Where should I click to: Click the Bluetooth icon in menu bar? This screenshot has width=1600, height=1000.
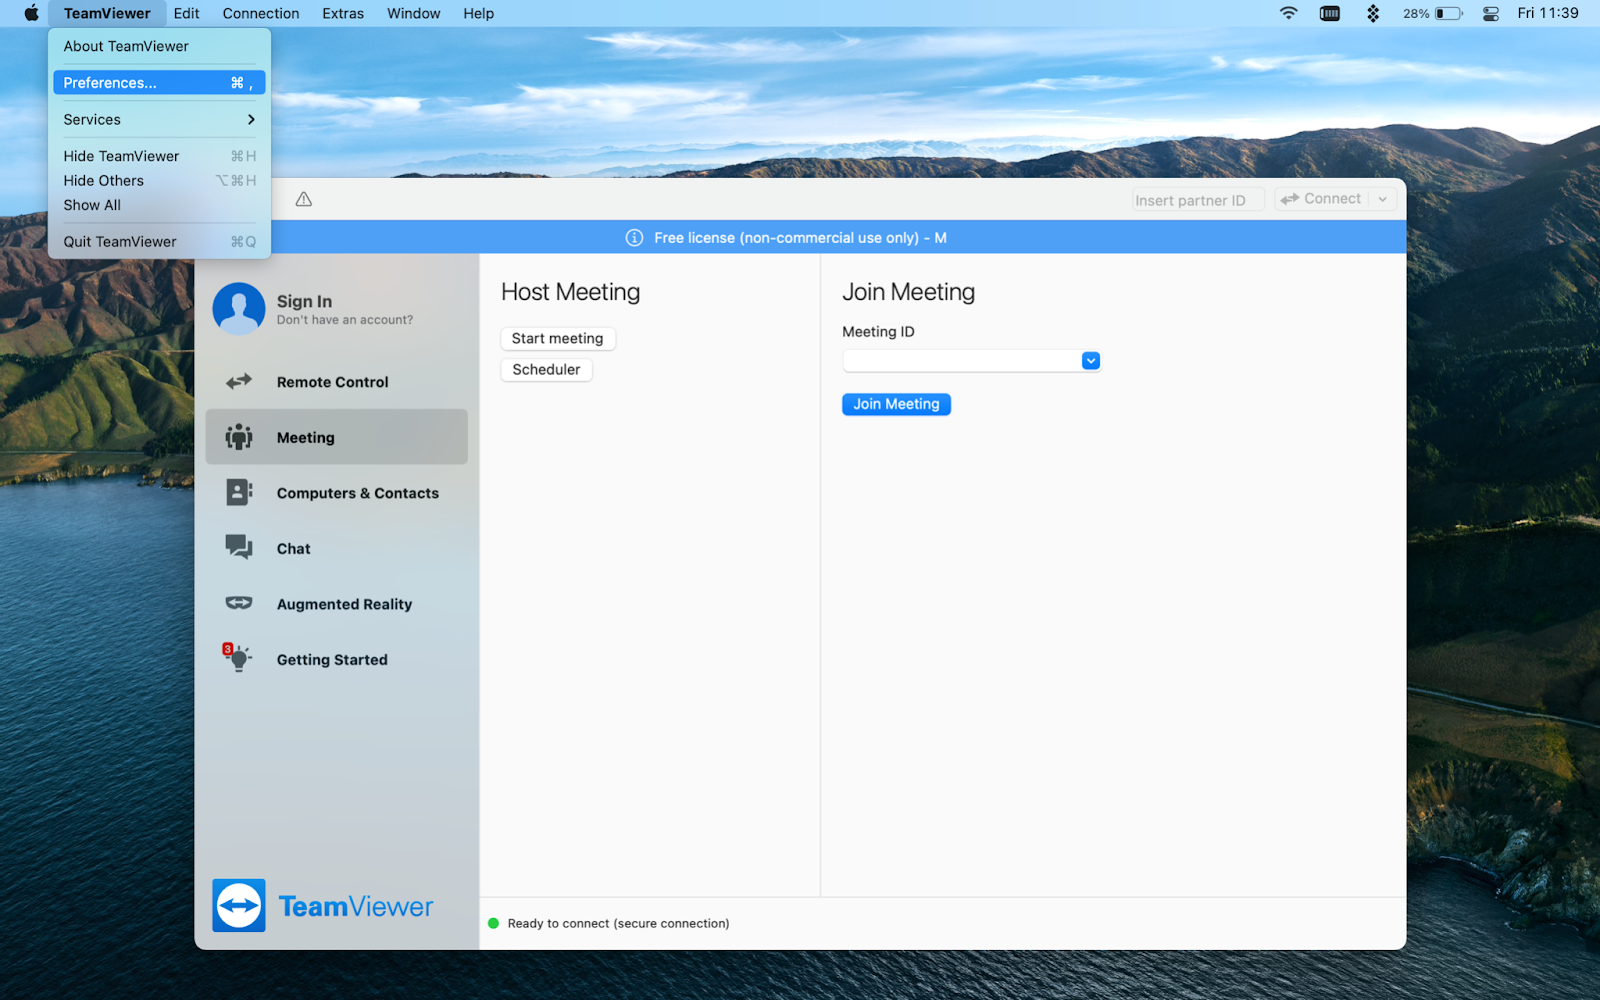(1373, 13)
